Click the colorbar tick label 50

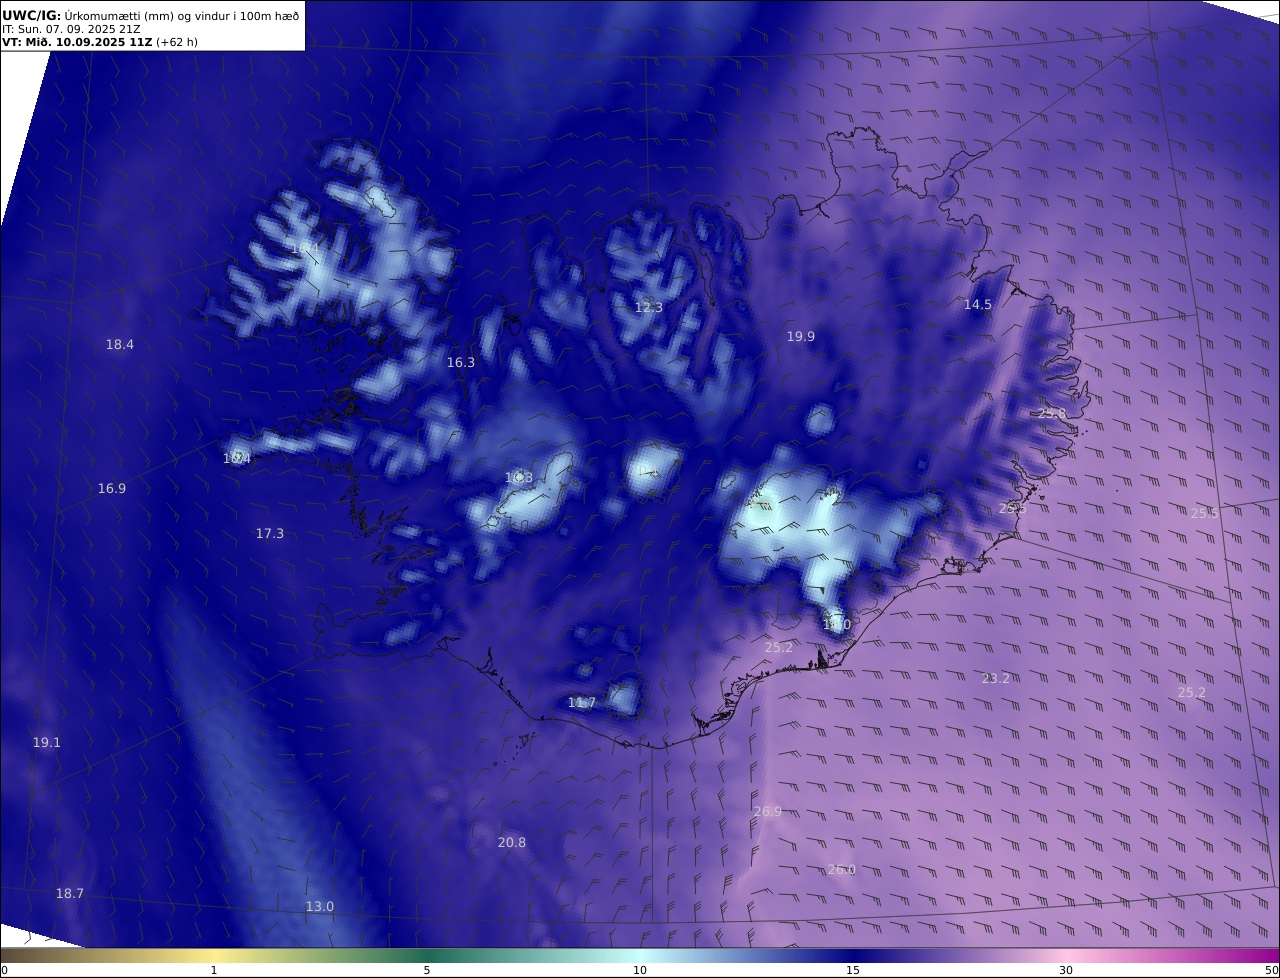tap(1271, 970)
